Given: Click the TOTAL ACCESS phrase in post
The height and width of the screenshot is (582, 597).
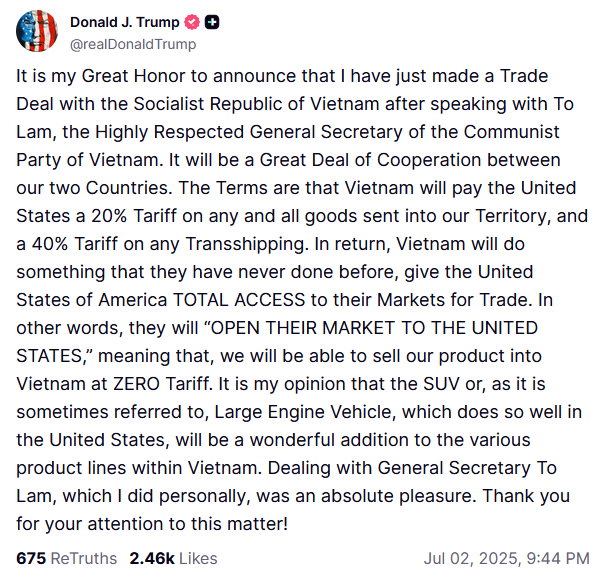Looking at the screenshot, I should [x=239, y=300].
